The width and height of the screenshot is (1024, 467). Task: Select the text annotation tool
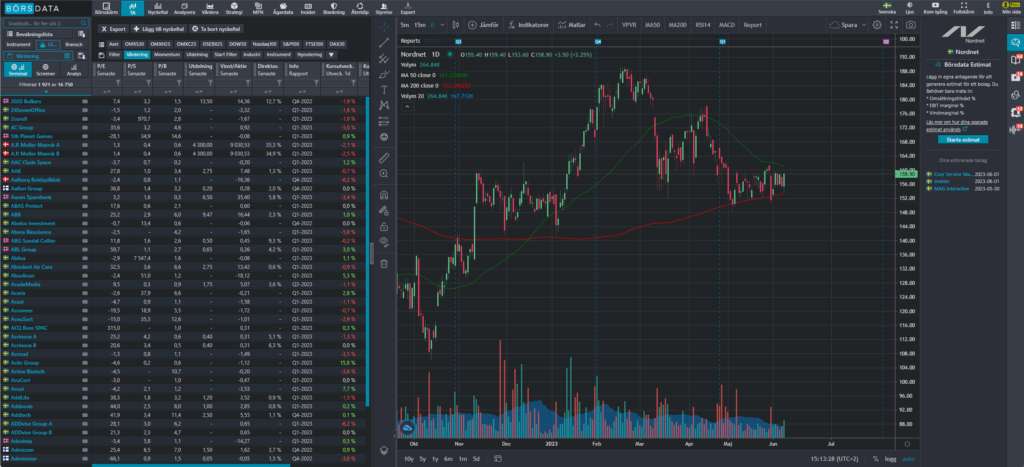coord(384,89)
